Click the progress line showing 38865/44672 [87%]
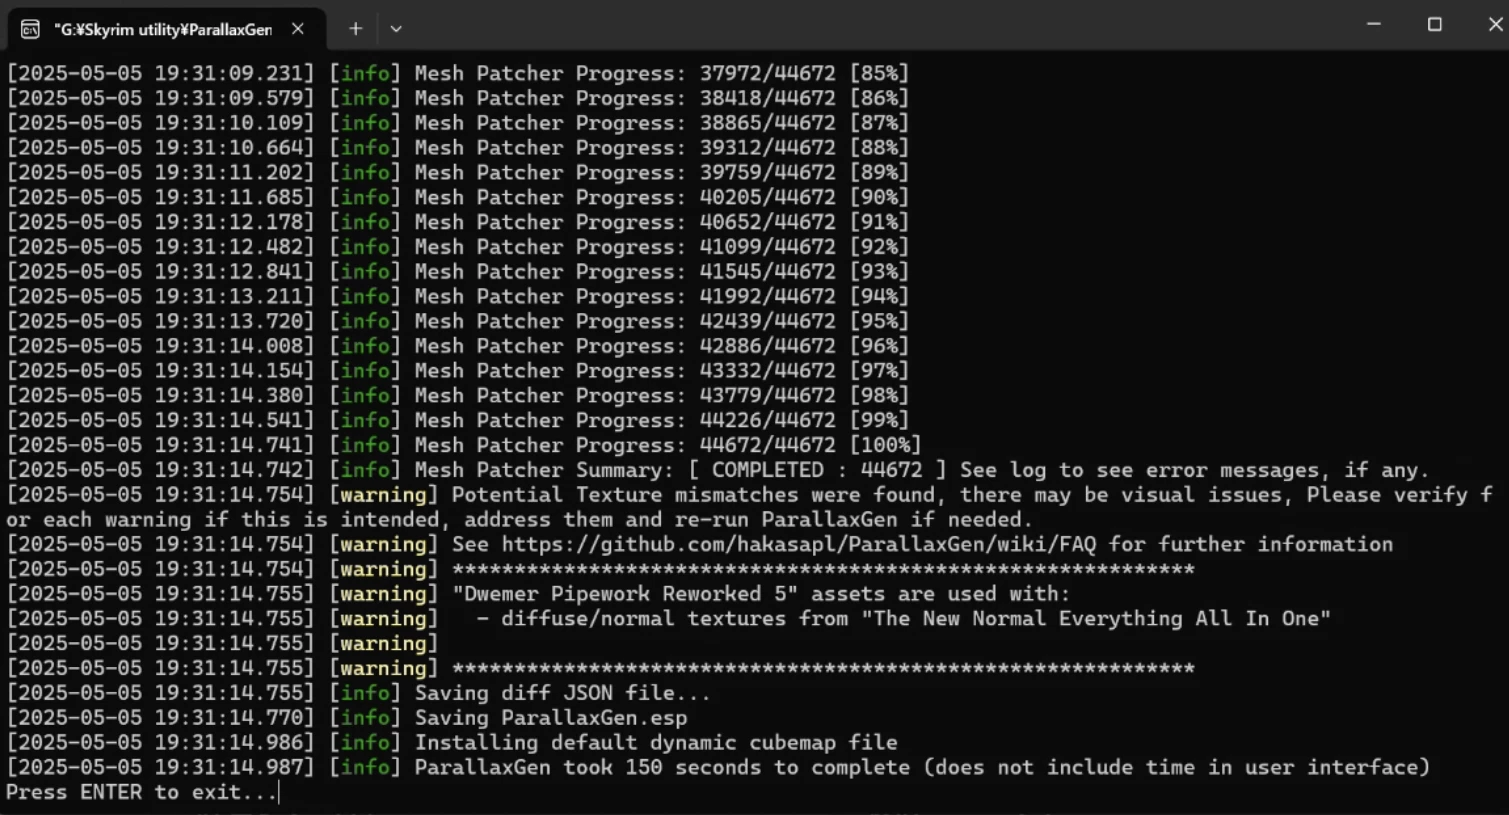The height and width of the screenshot is (815, 1509). [457, 123]
